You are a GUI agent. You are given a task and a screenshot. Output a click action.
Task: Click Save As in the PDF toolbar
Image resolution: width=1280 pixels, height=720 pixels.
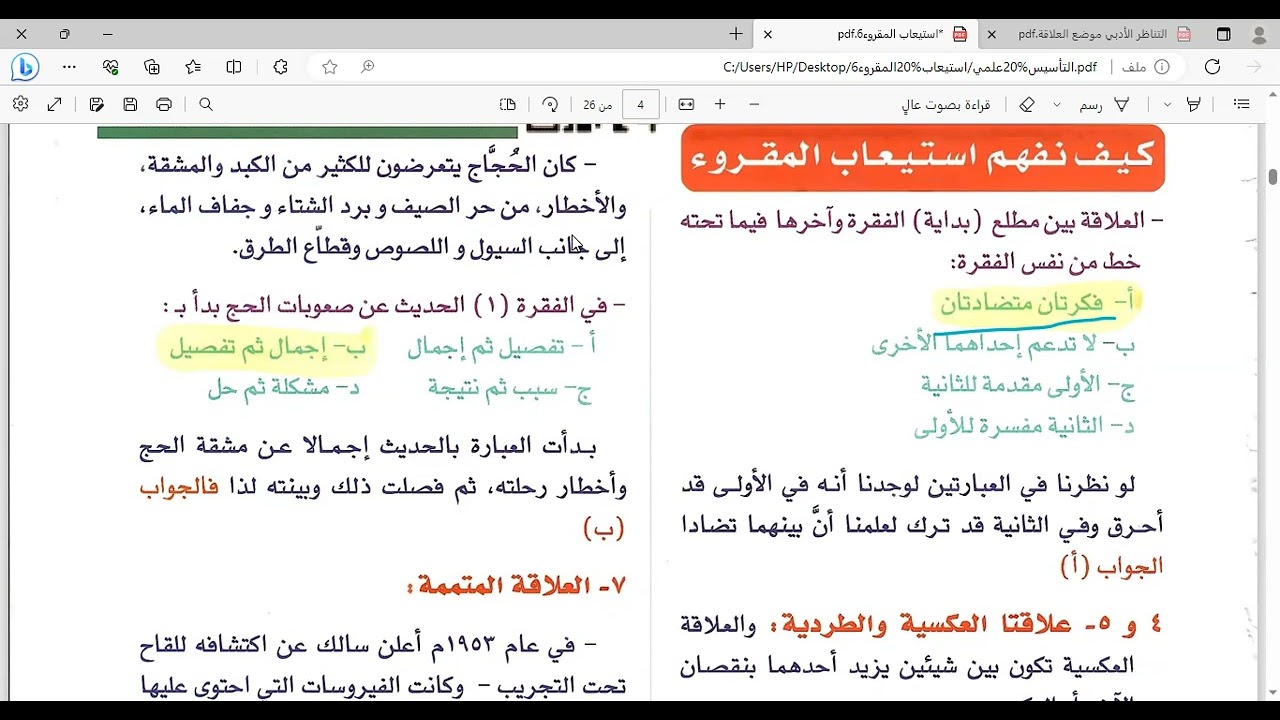point(97,104)
